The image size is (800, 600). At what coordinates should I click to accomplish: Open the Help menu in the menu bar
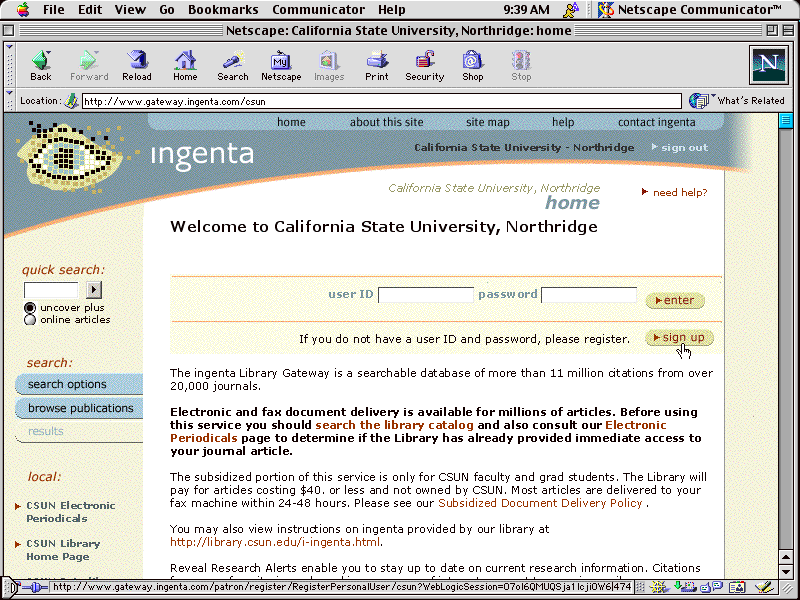(x=392, y=9)
